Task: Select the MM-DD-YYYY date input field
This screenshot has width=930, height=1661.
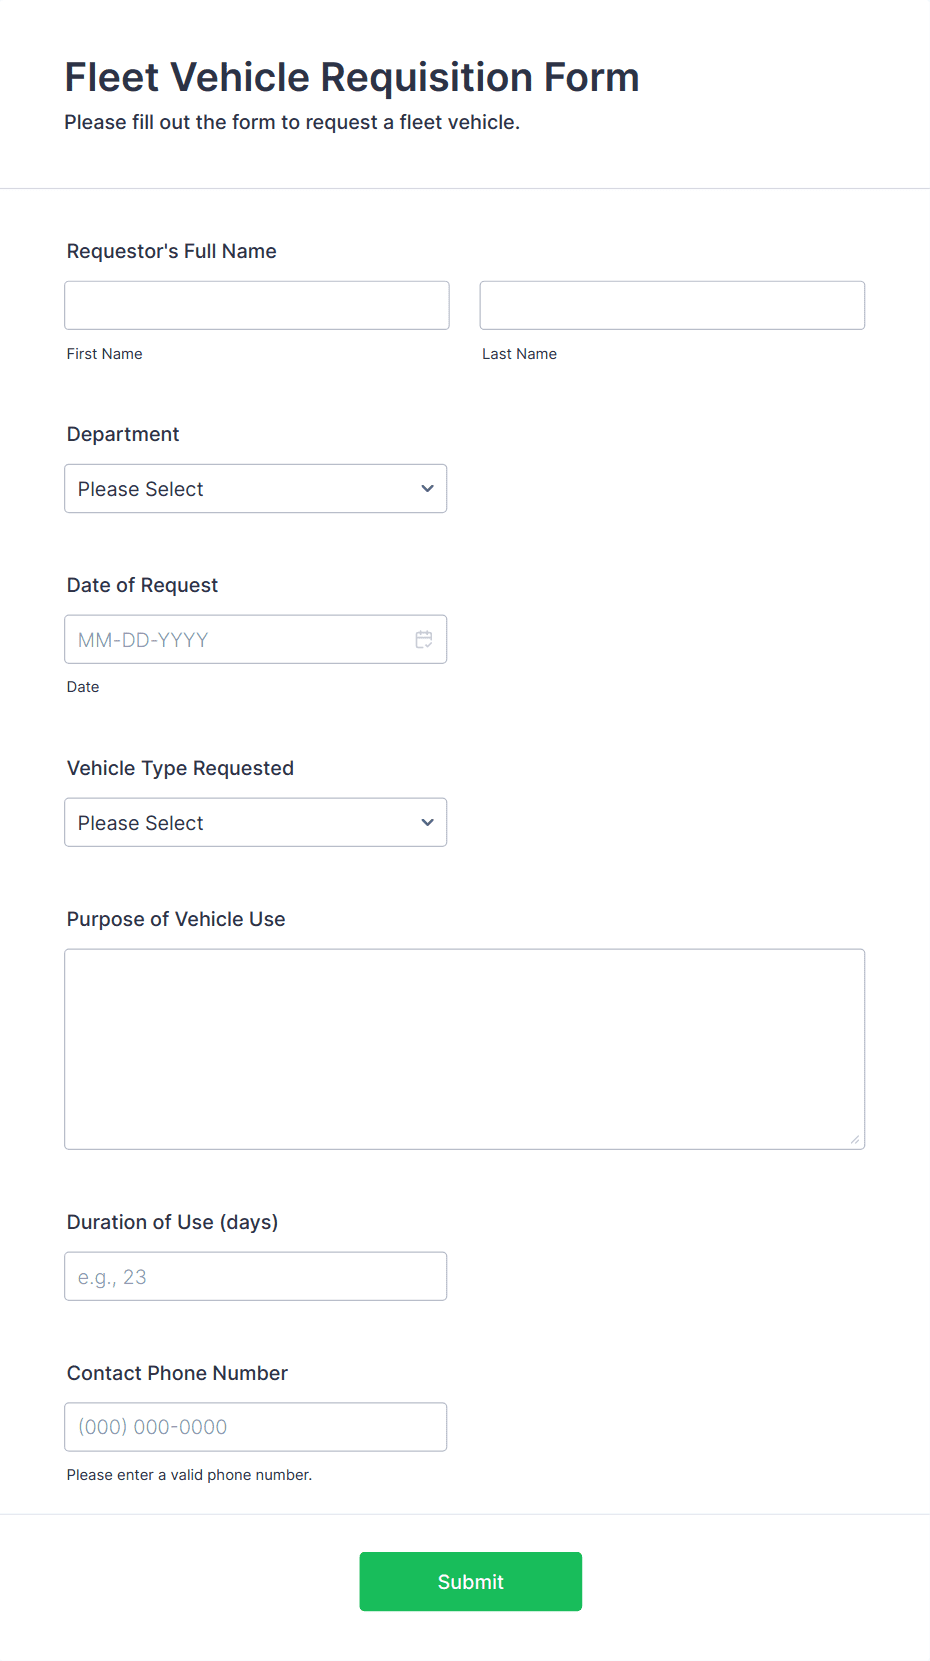Action: 240,639
